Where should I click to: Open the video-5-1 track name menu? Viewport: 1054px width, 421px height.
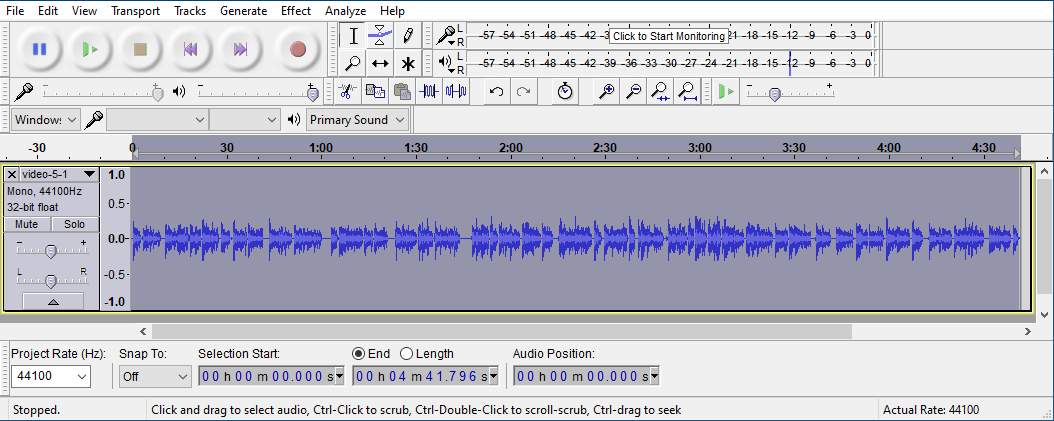[x=59, y=174]
